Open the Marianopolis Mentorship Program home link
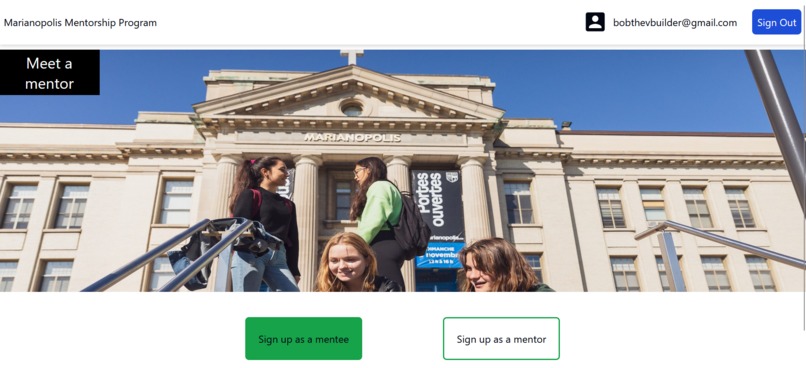The width and height of the screenshot is (806, 368). [80, 23]
